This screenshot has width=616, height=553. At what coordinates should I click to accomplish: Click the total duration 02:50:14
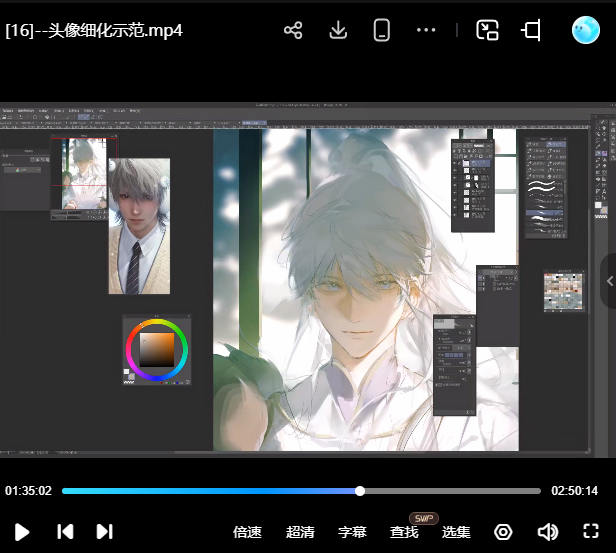[574, 491]
